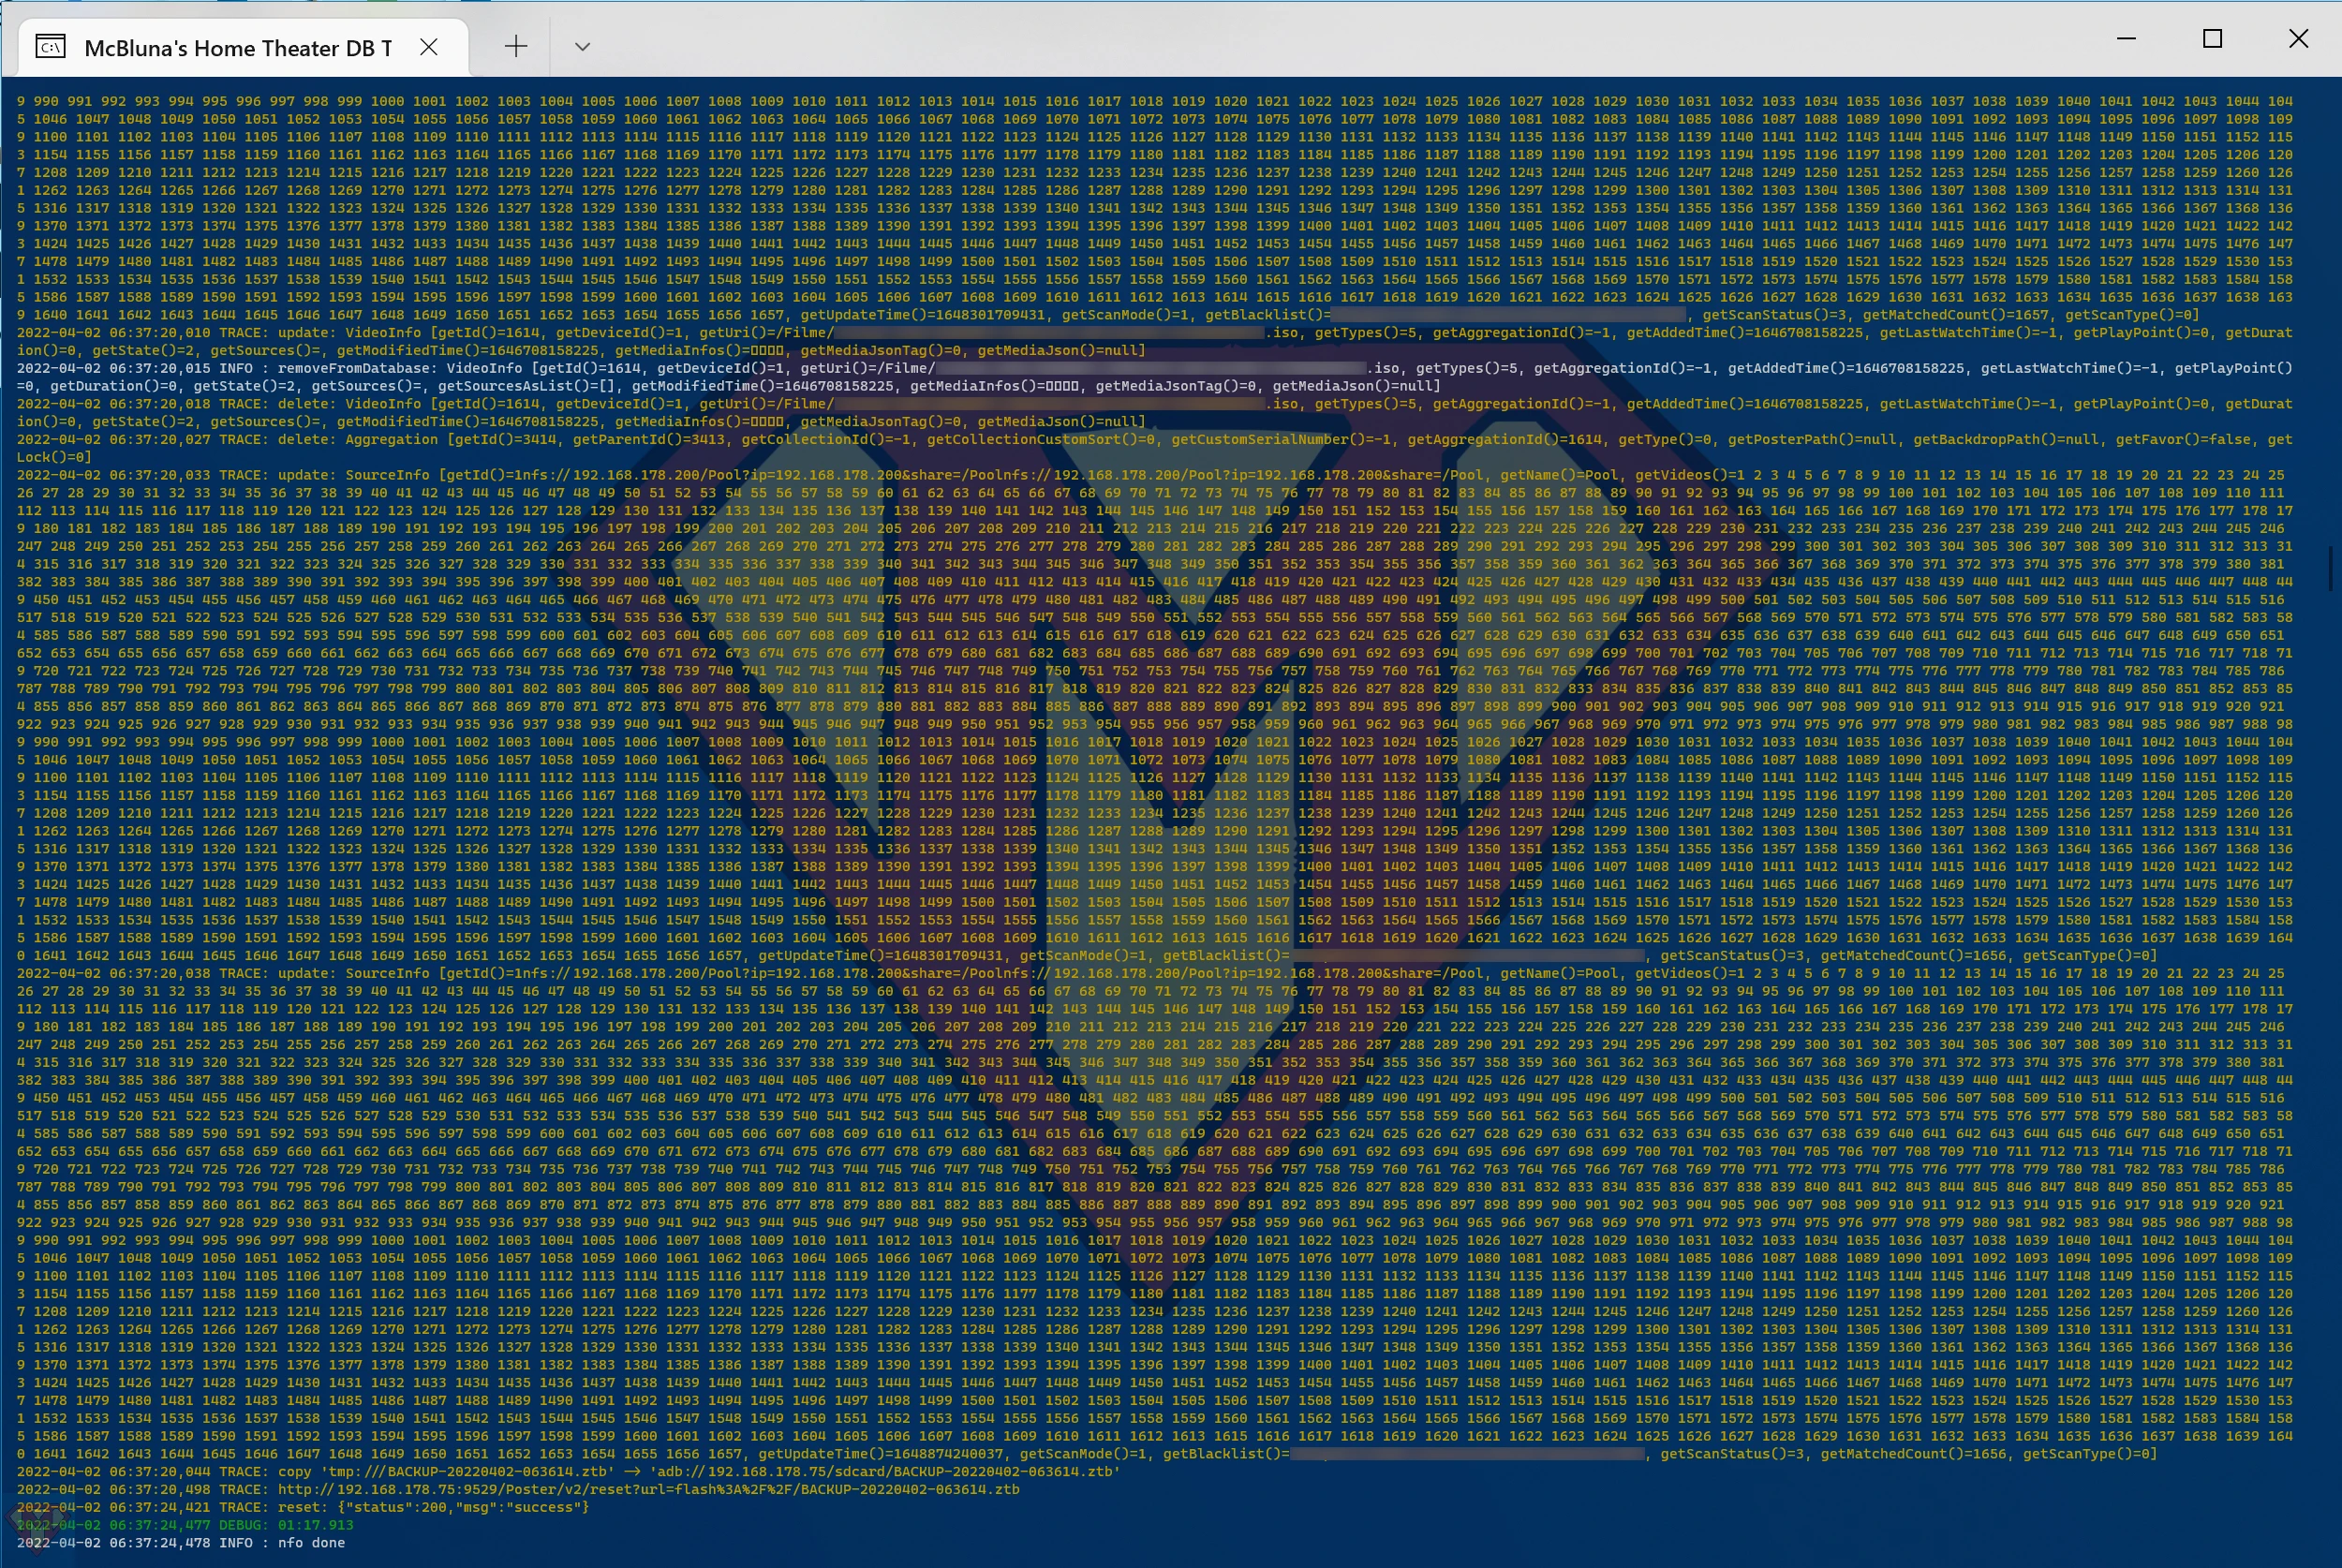Select the McBluna's Home Theater DB tab
The height and width of the screenshot is (1568, 2342).
(x=238, y=48)
